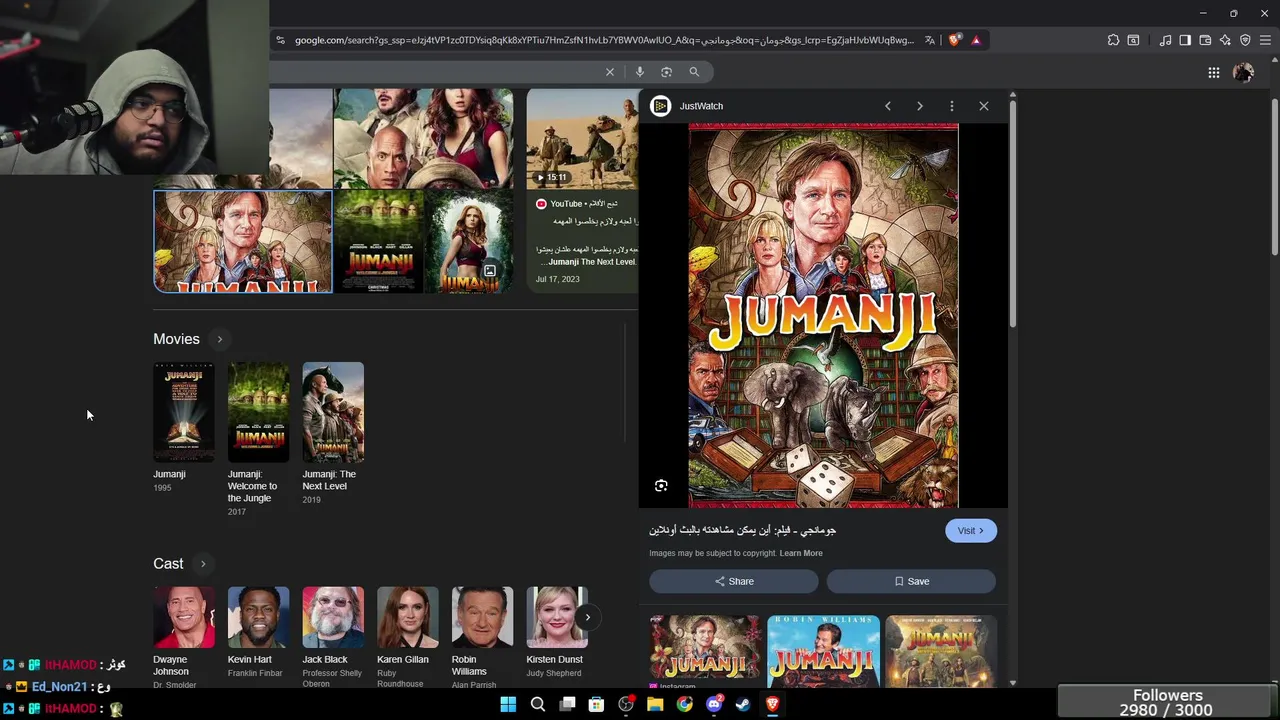The height and width of the screenshot is (720, 1280).
Task: Clear the Google search box text
Action: (x=610, y=72)
